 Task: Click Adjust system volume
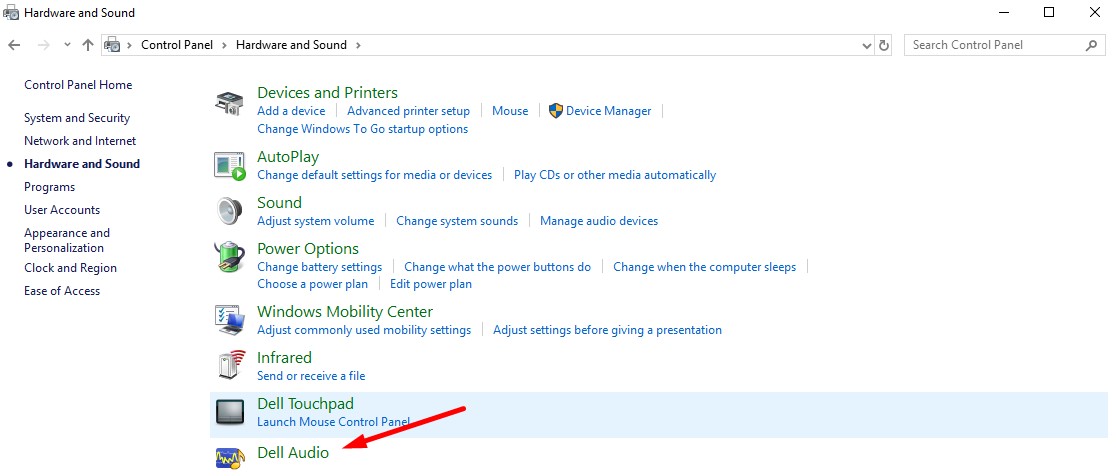(x=315, y=221)
